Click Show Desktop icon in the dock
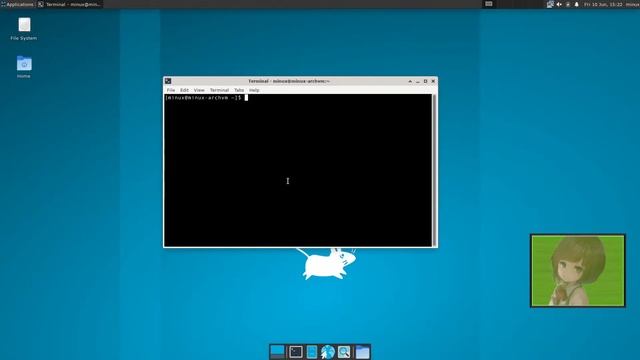 tap(277, 351)
